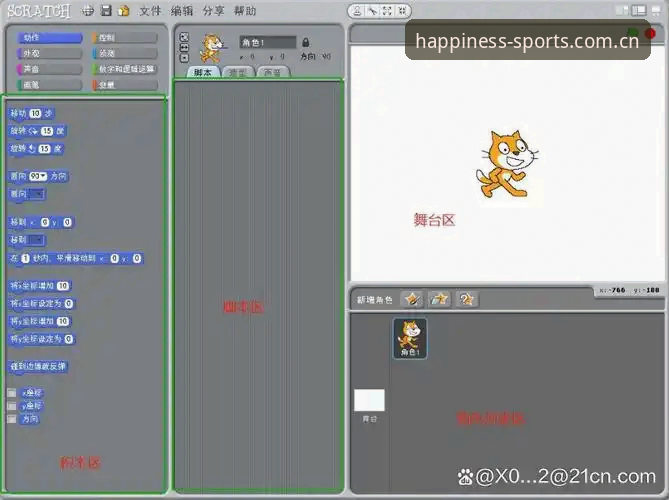Screen dimensions: 669x500
Task: Set rotation style to left-right flip
Action: coord(184,47)
